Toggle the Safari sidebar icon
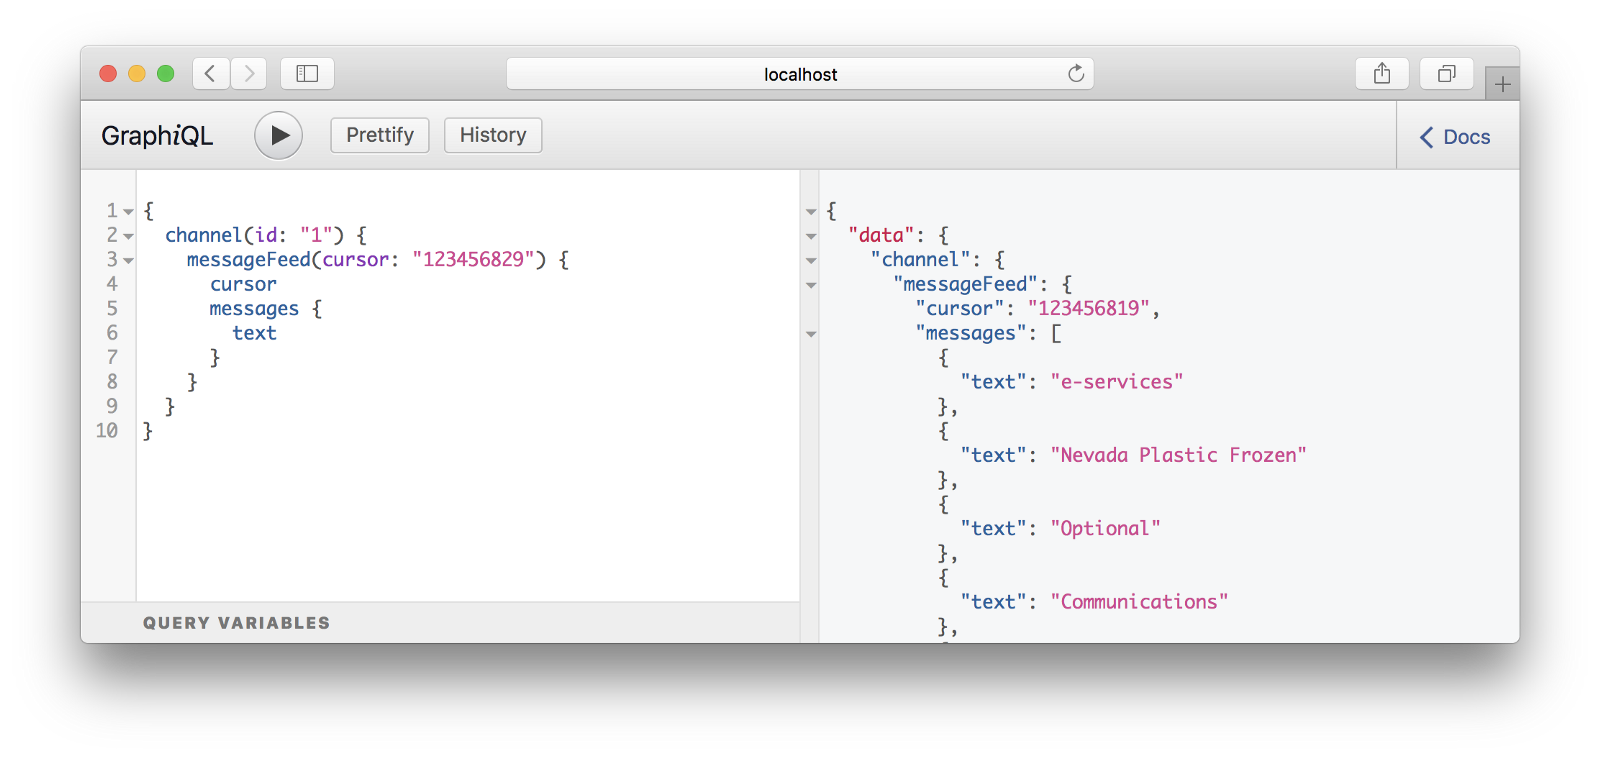The width and height of the screenshot is (1600, 758). pyautogui.click(x=307, y=73)
